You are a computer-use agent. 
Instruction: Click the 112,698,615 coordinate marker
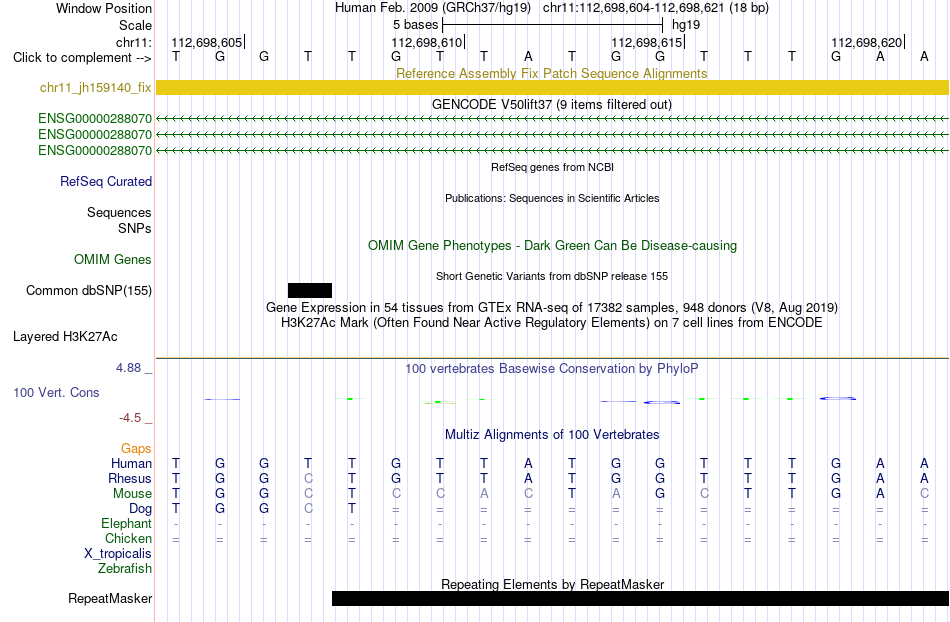tap(648, 42)
